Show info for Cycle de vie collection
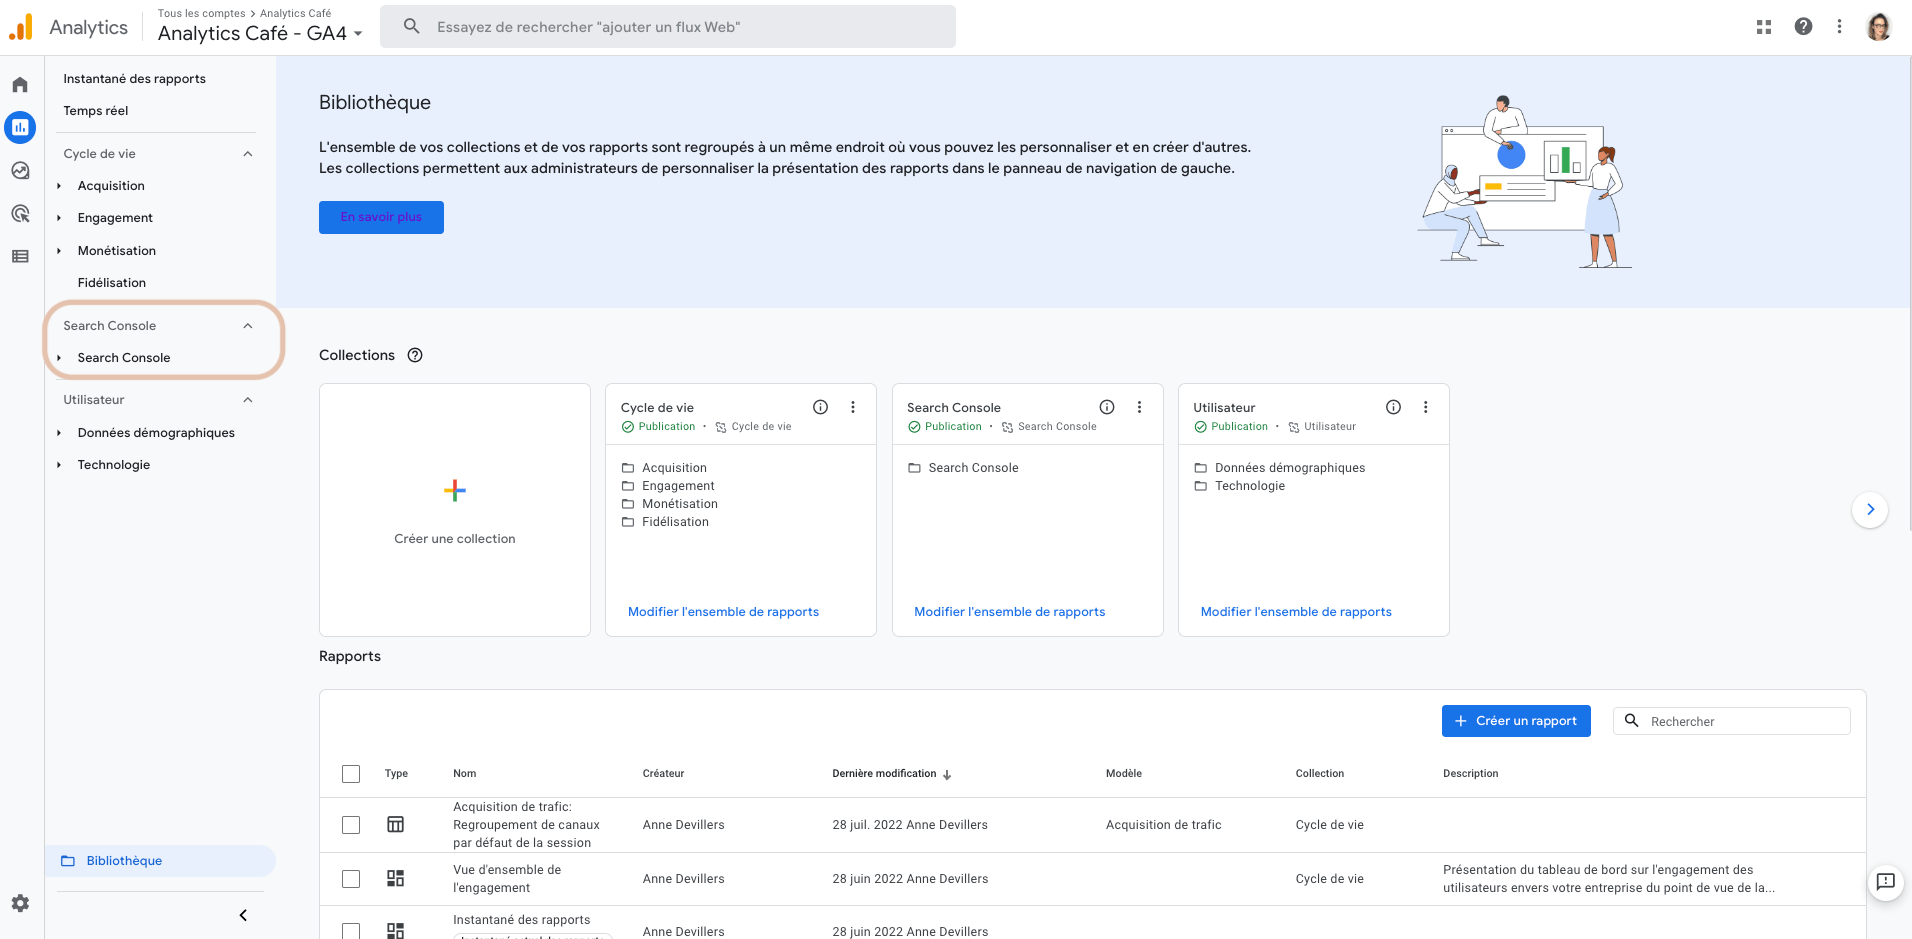 [820, 407]
